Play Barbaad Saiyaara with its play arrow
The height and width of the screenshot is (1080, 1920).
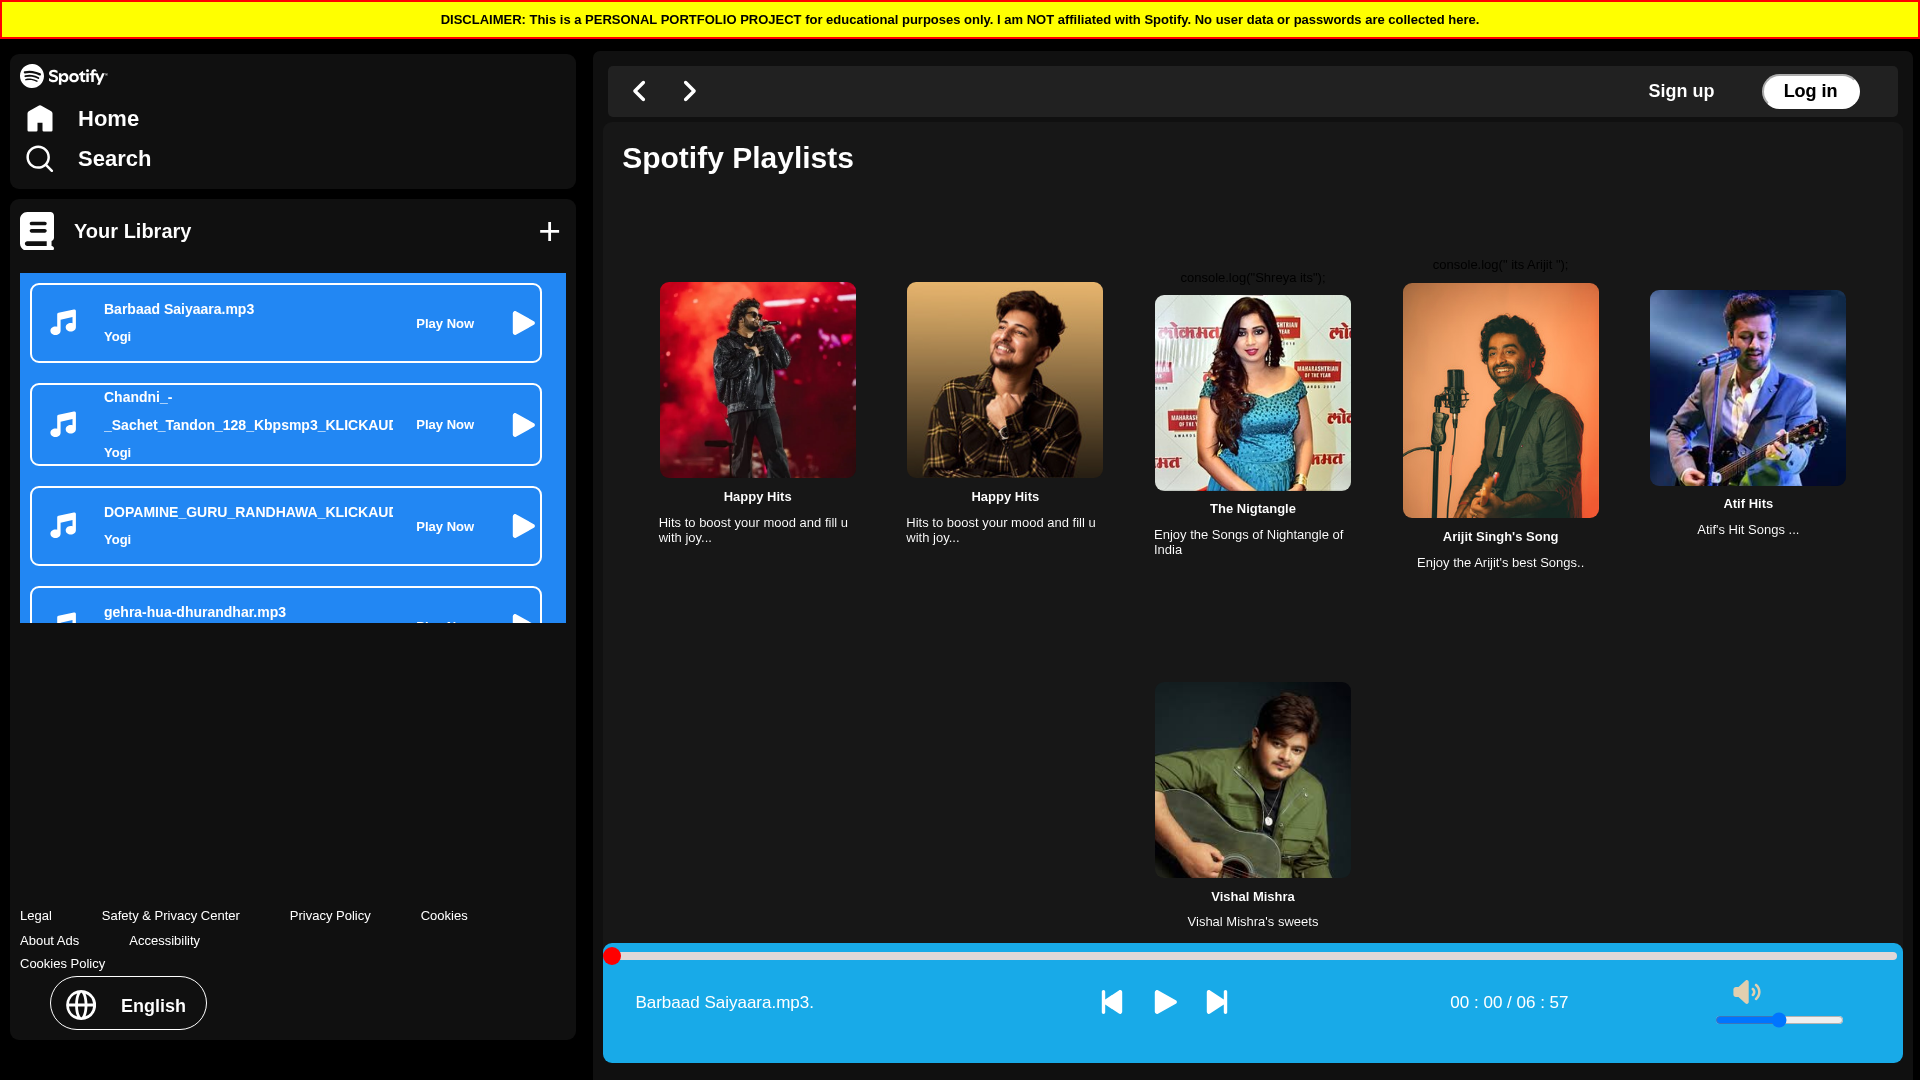[x=523, y=323]
